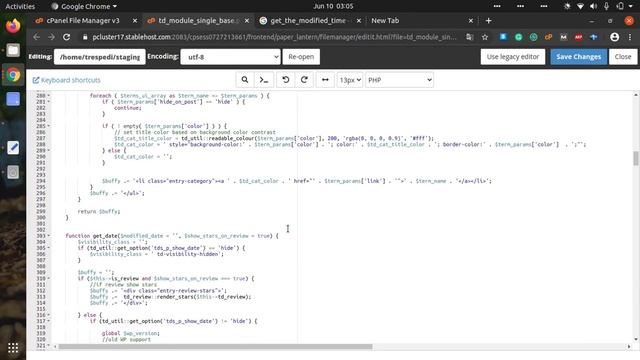Click the 'function get_date' code line
The image size is (640, 360).
click(x=172, y=236)
